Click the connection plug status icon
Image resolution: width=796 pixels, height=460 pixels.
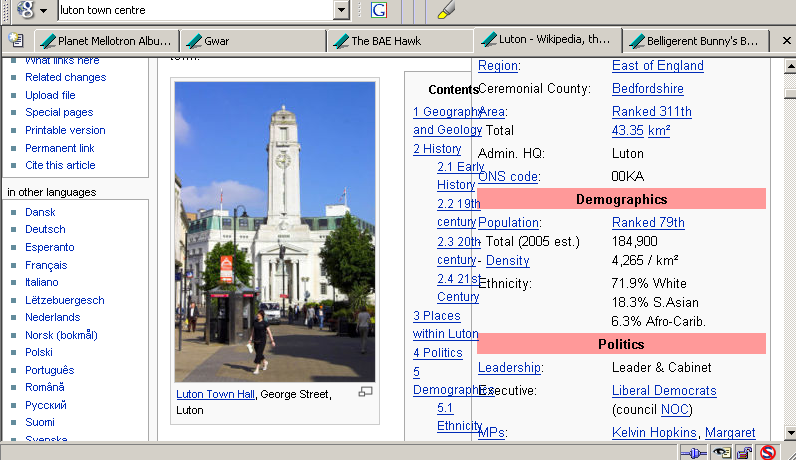tap(693, 452)
